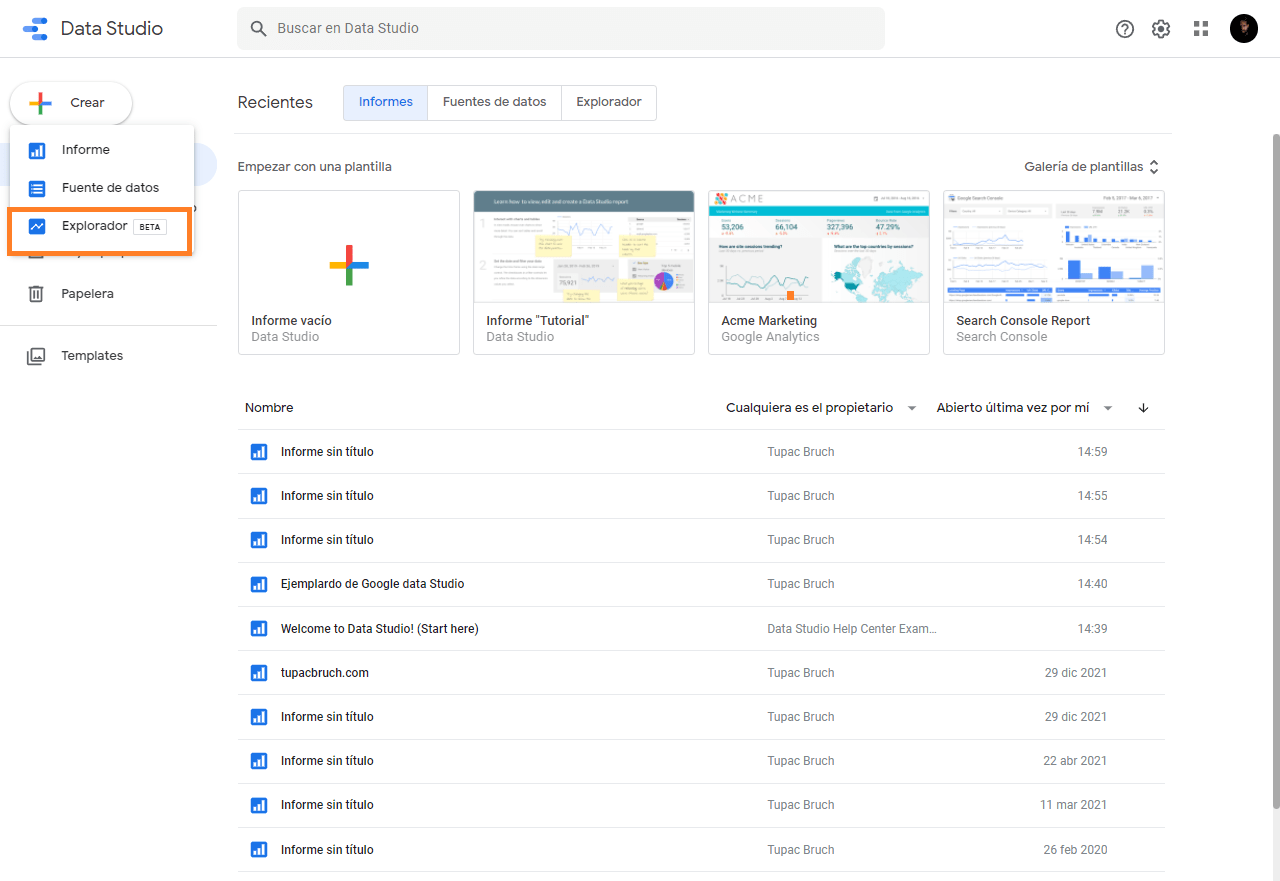Click the Templates gallery icon

pos(36,356)
